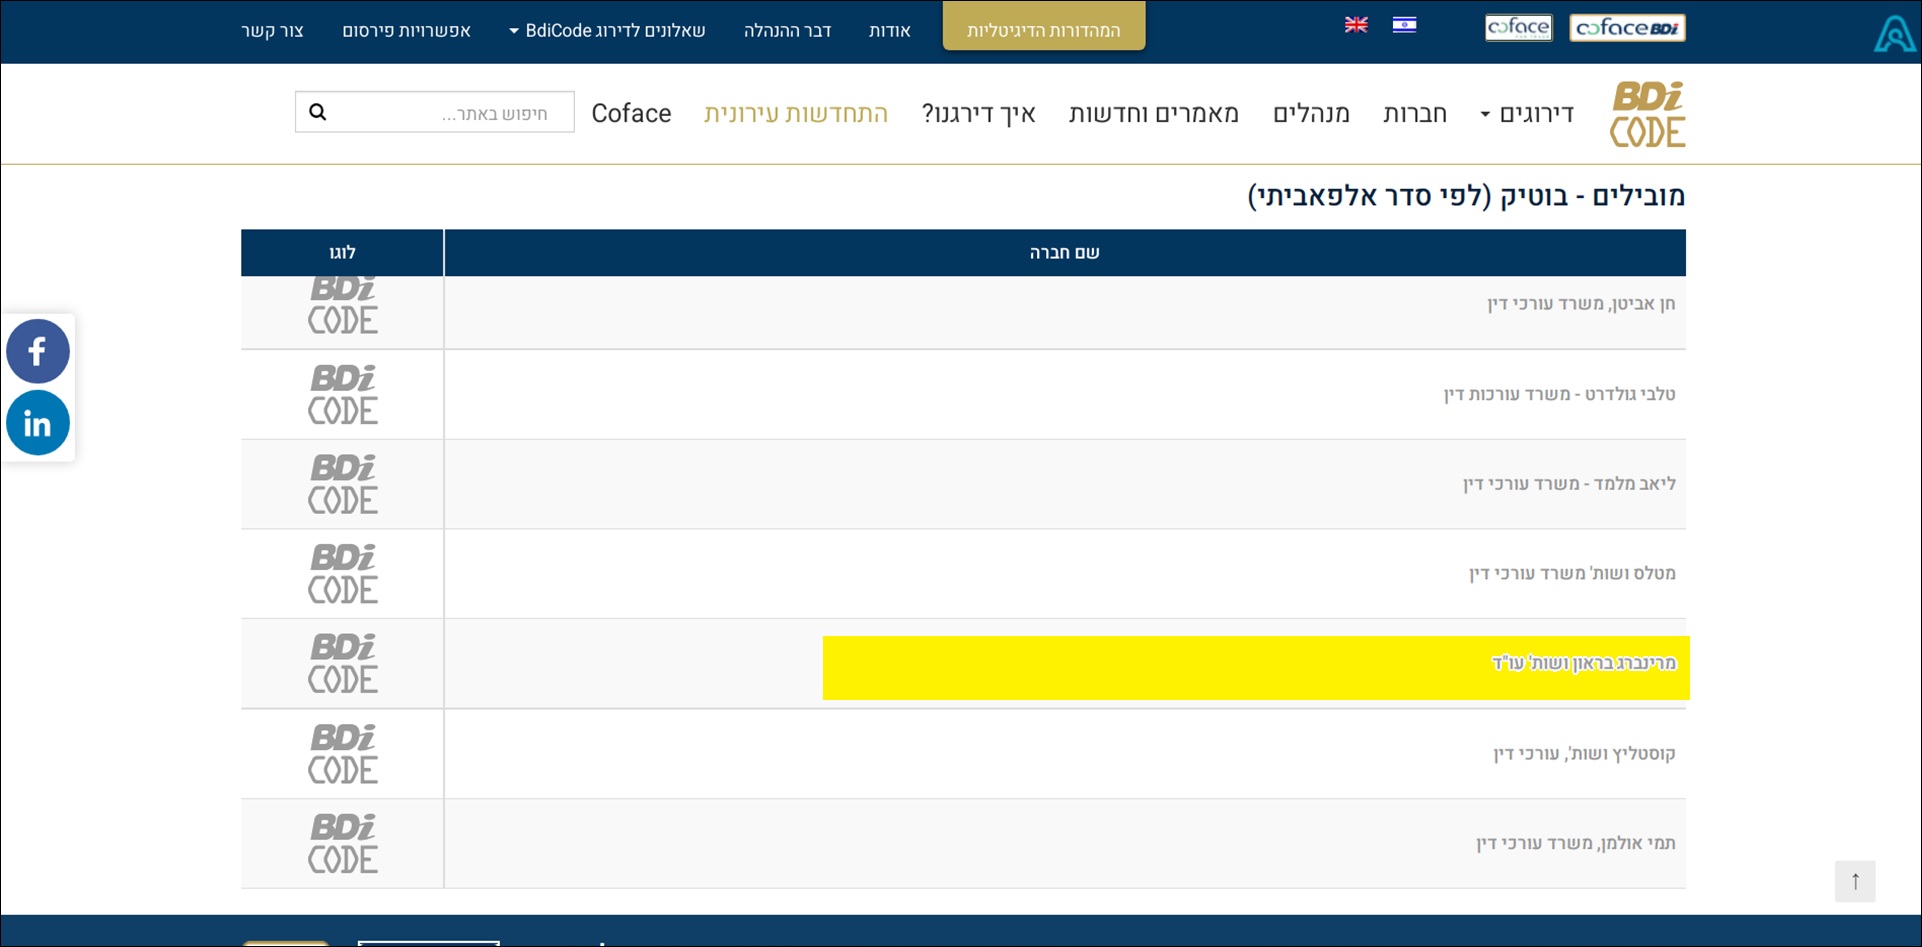Expand the שאלונים לדירוג BdiCode dropdown
1922x947 pixels.
tap(607, 31)
